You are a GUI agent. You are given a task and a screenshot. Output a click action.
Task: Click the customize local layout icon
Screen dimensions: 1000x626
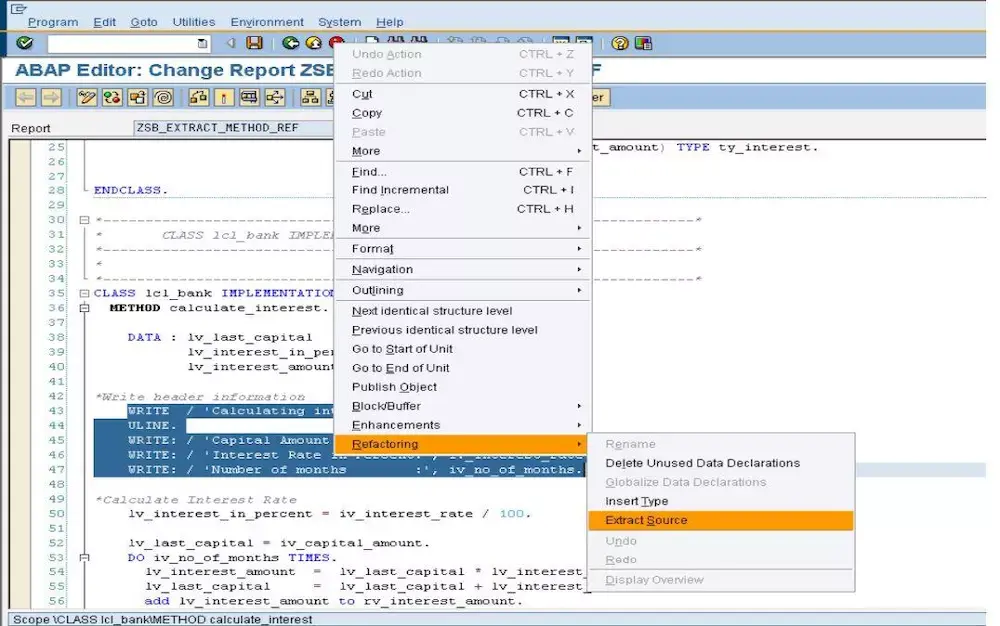643,43
